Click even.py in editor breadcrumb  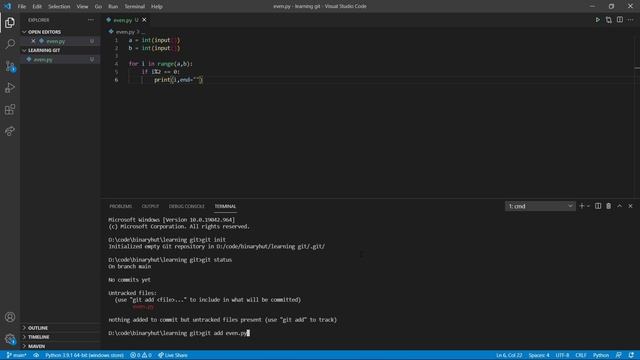tap(125, 31)
